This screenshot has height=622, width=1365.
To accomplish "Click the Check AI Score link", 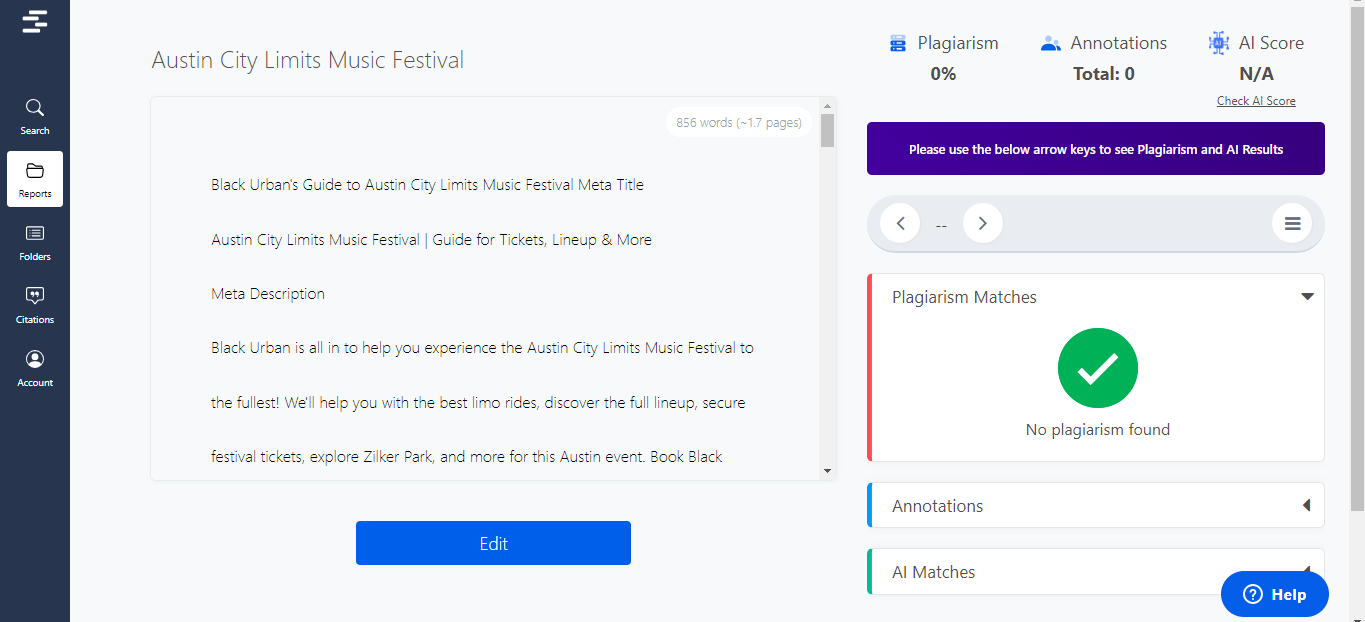I will pos(1256,101).
